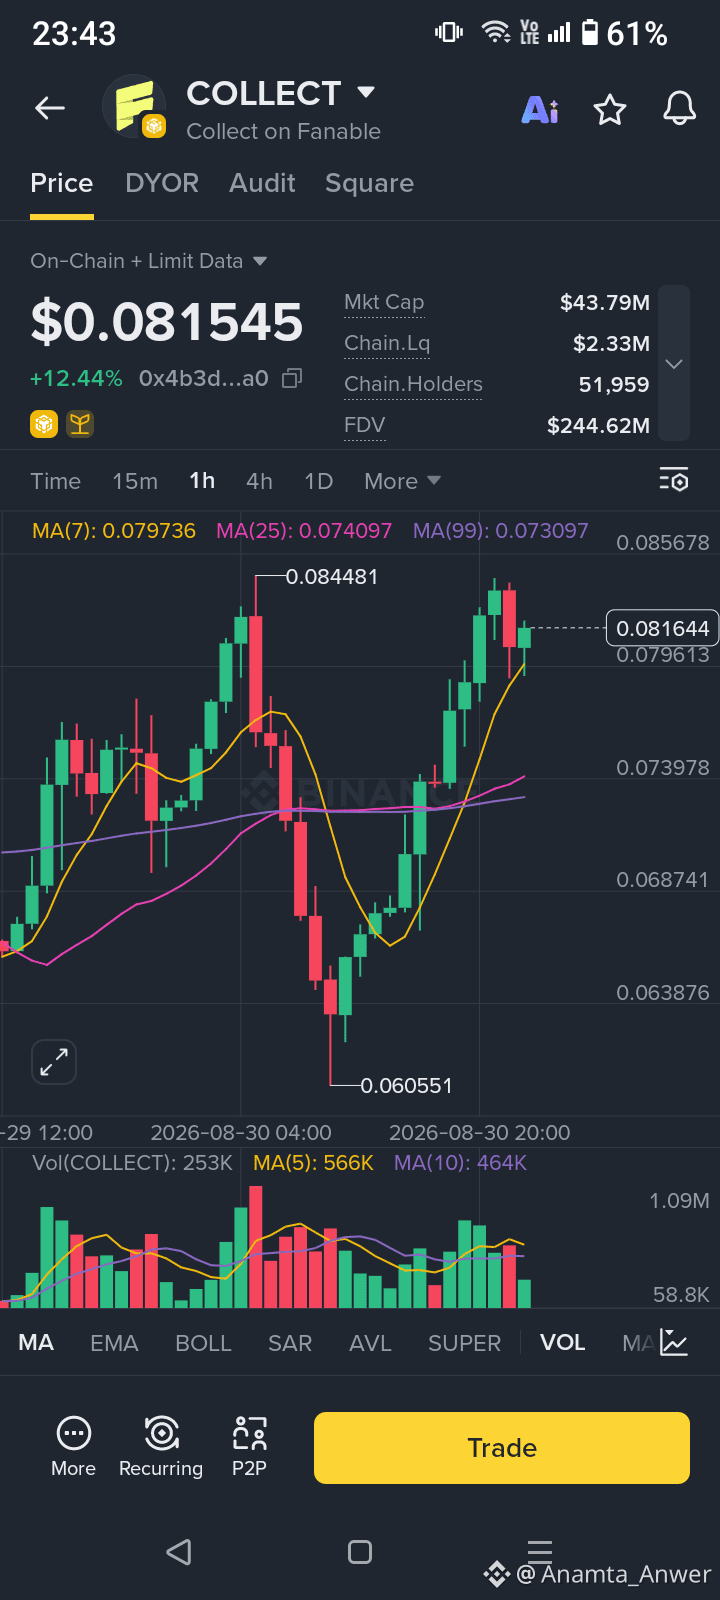
Task: Switch to the Price tab
Action: point(62,183)
